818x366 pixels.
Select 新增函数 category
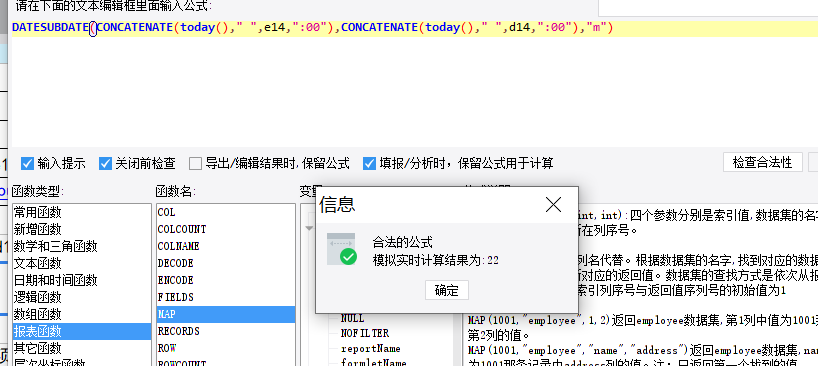pos(82,229)
